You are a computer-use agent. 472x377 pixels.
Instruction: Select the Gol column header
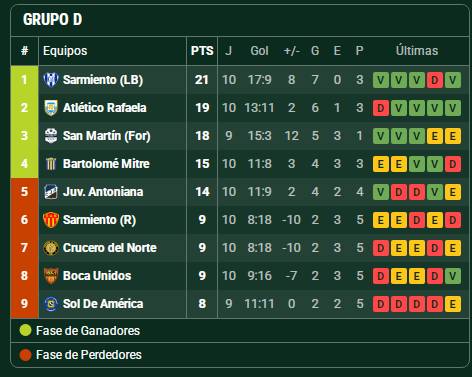point(259,51)
